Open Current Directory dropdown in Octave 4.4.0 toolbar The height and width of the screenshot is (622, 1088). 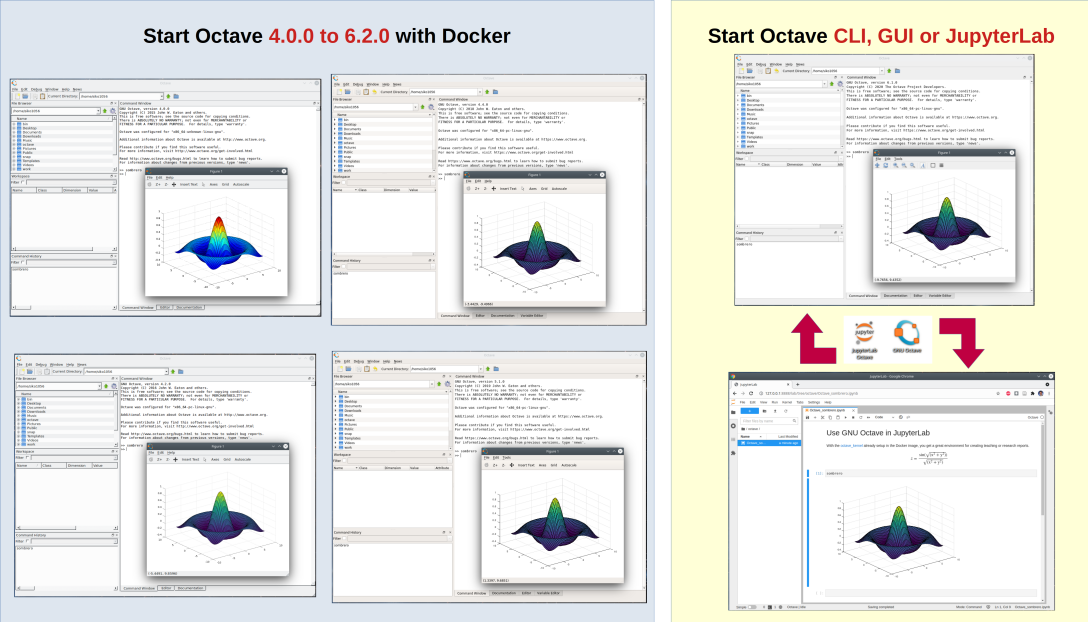(479, 92)
